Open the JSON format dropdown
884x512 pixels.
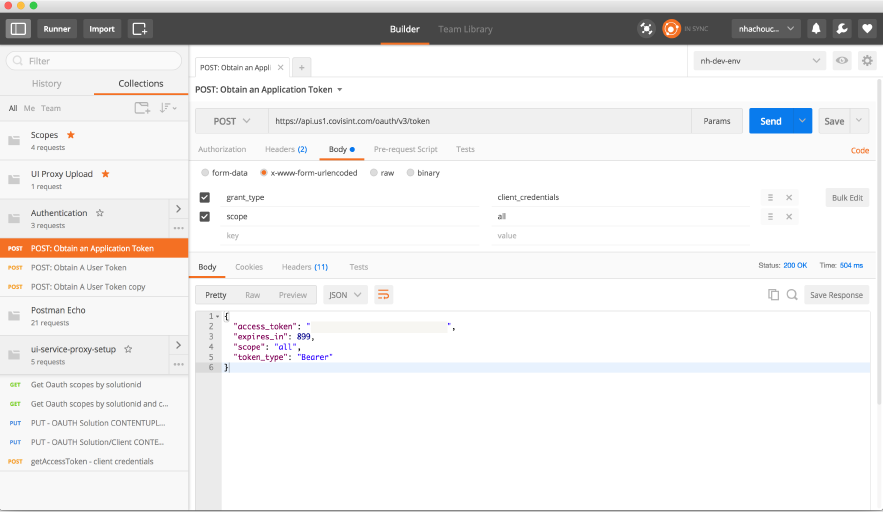pyautogui.click(x=345, y=295)
